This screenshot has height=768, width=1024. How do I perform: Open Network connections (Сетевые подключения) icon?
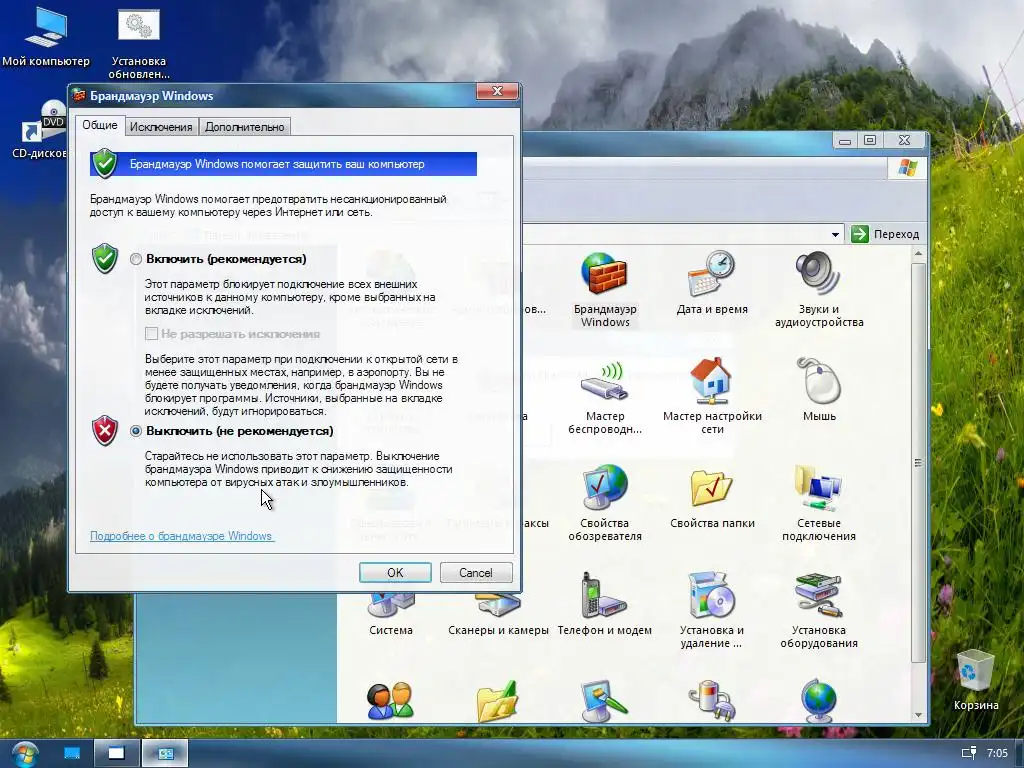pos(819,504)
